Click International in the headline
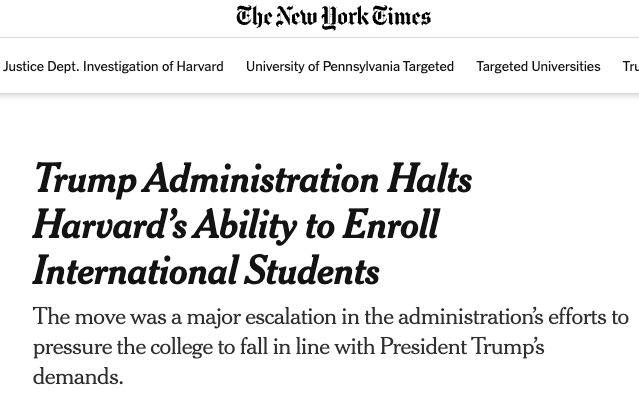Screen dimensions: 639x396 pos(135,271)
